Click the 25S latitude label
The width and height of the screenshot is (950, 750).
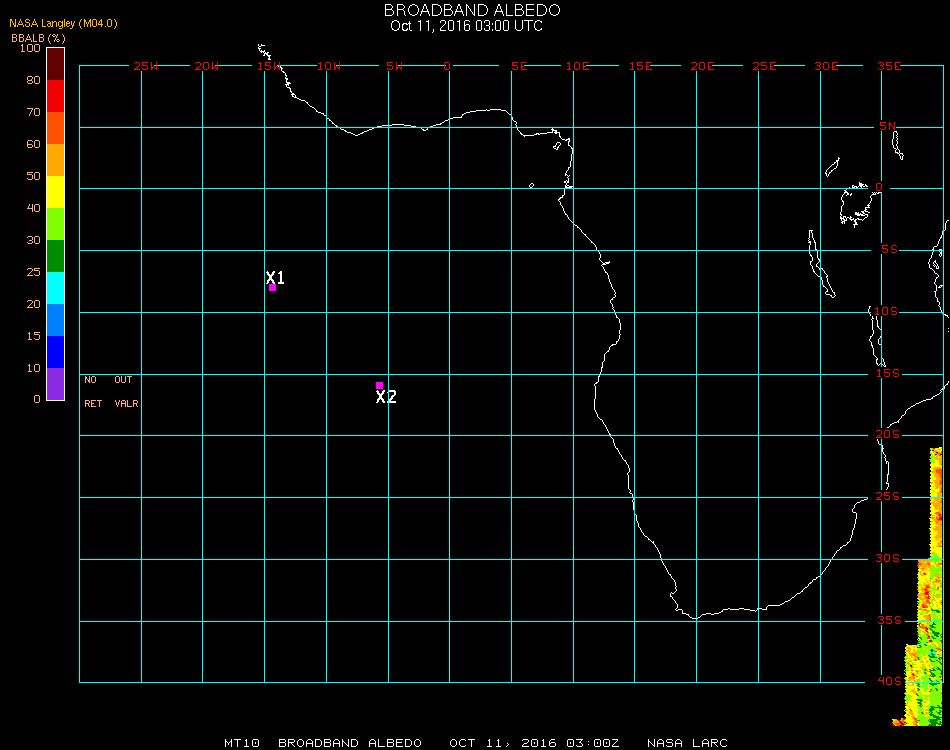tap(888, 496)
